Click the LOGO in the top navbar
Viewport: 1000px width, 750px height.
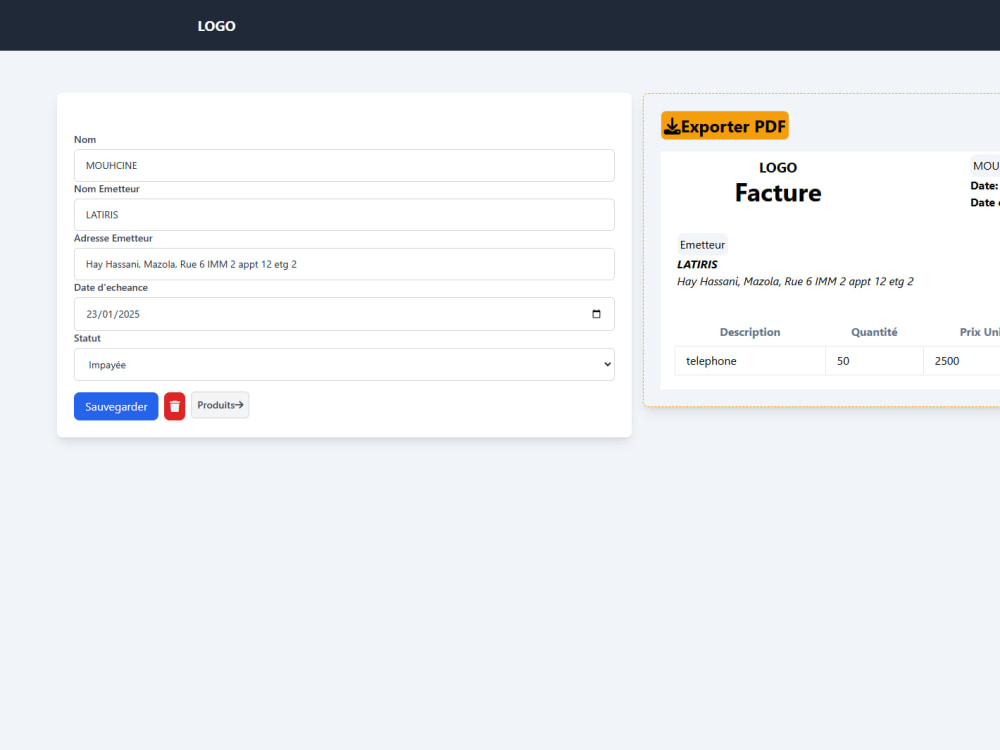tap(216, 26)
